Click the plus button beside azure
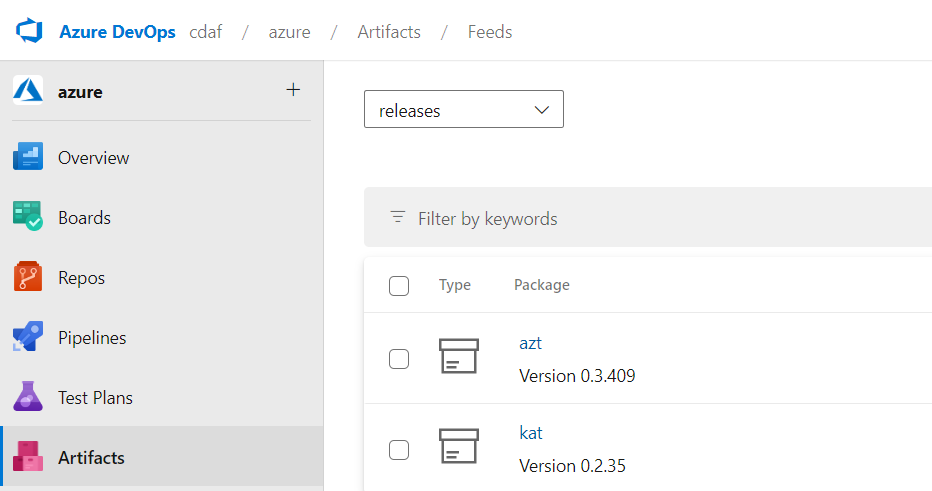This screenshot has height=491, width=932. [x=293, y=90]
